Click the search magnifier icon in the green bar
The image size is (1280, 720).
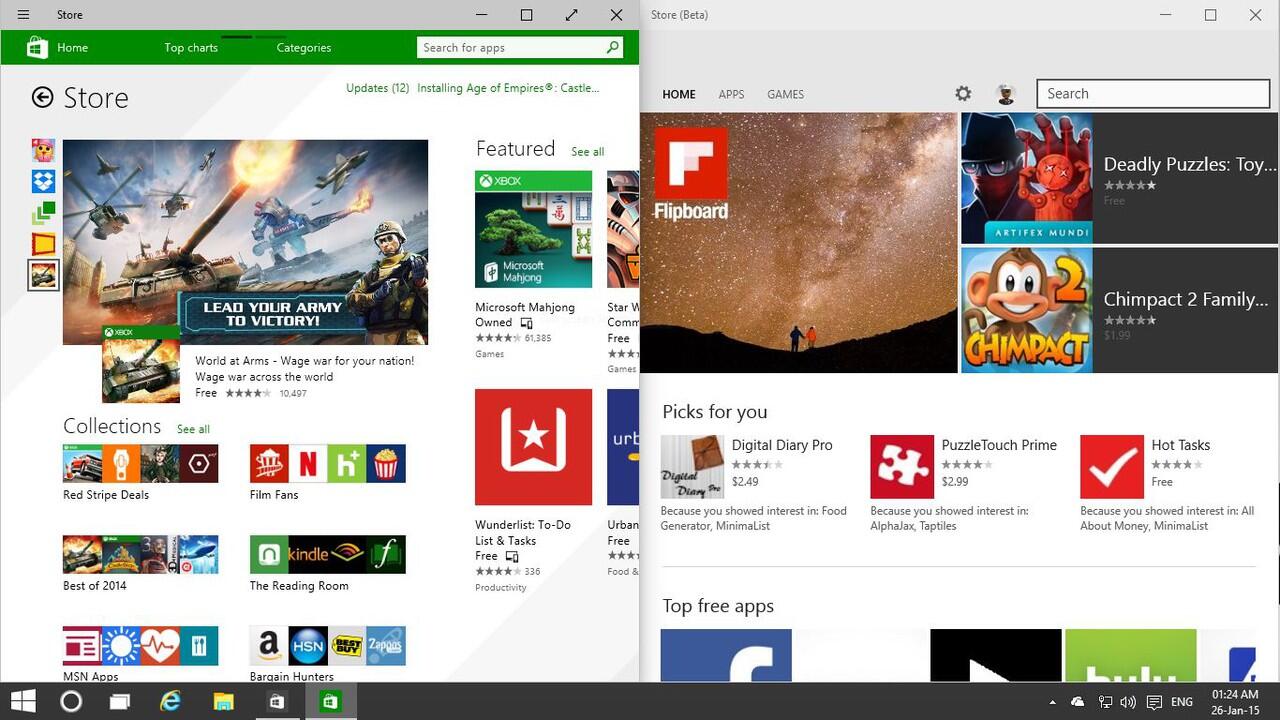coord(612,47)
